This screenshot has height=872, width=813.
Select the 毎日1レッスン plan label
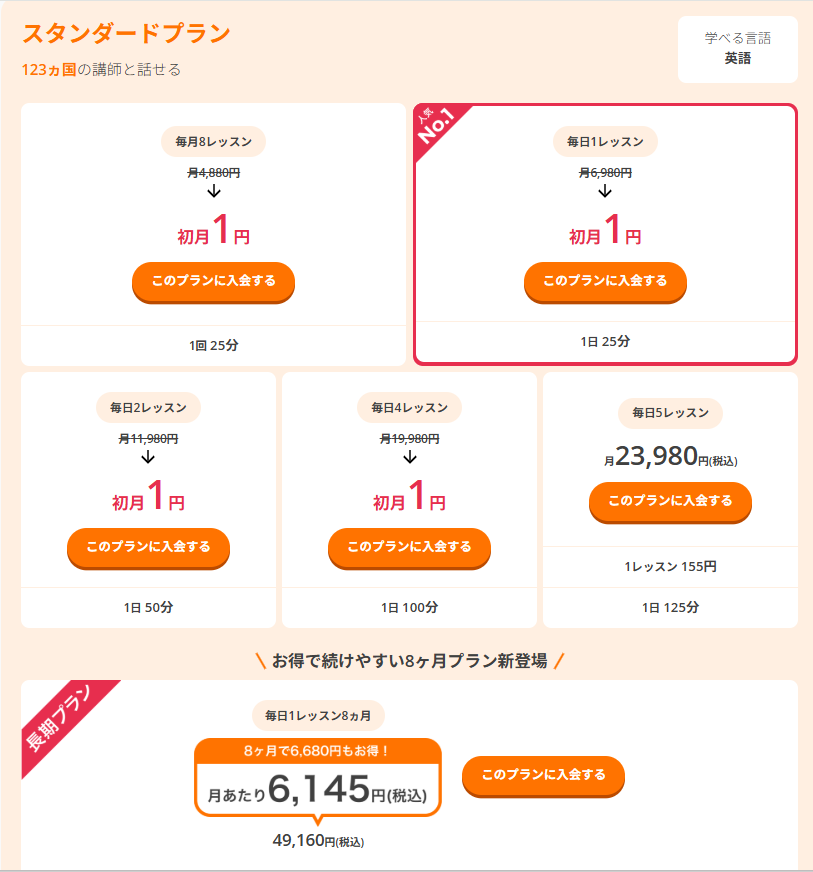point(605,142)
